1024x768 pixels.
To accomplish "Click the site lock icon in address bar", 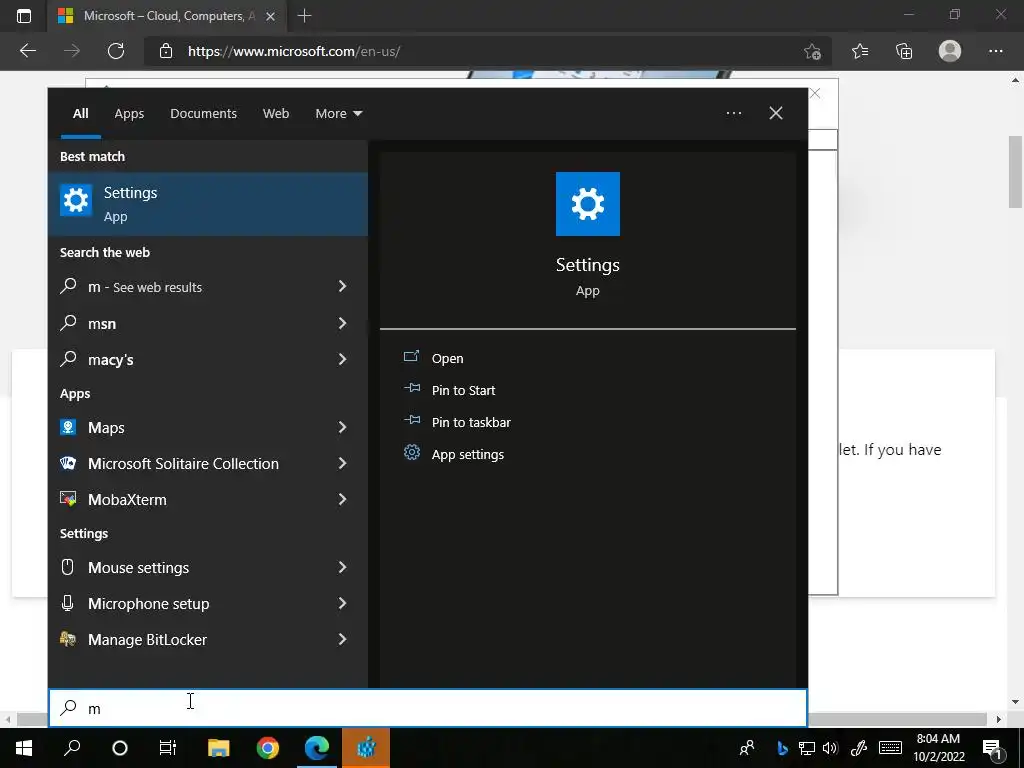I will 166,51.
